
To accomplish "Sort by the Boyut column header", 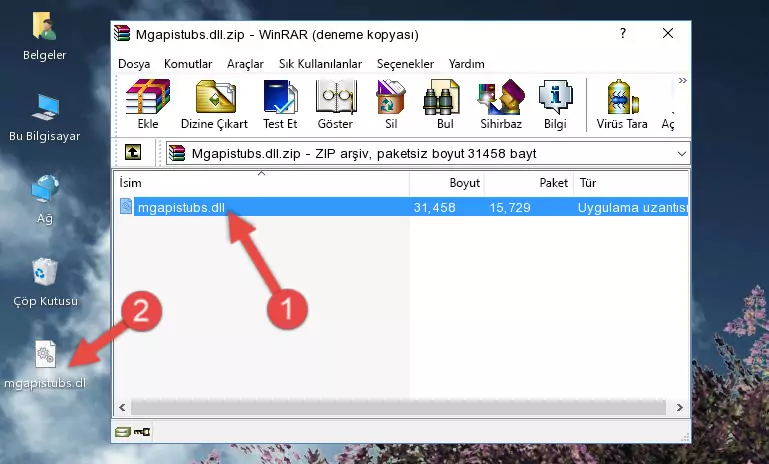I will [x=447, y=183].
